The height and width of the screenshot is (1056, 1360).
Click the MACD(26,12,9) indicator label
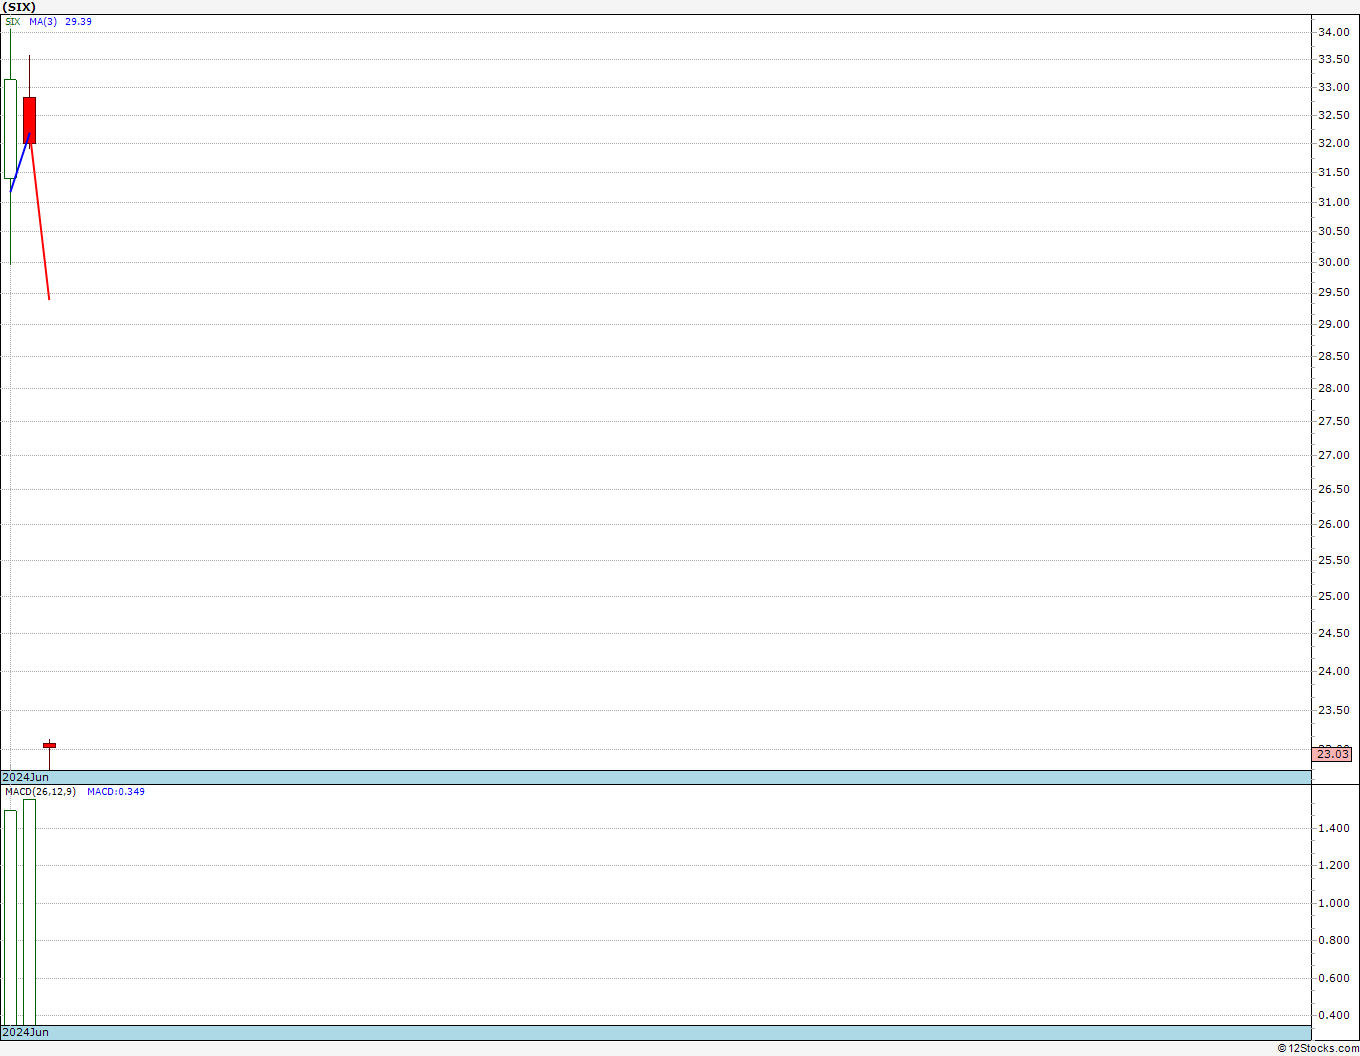[40, 791]
